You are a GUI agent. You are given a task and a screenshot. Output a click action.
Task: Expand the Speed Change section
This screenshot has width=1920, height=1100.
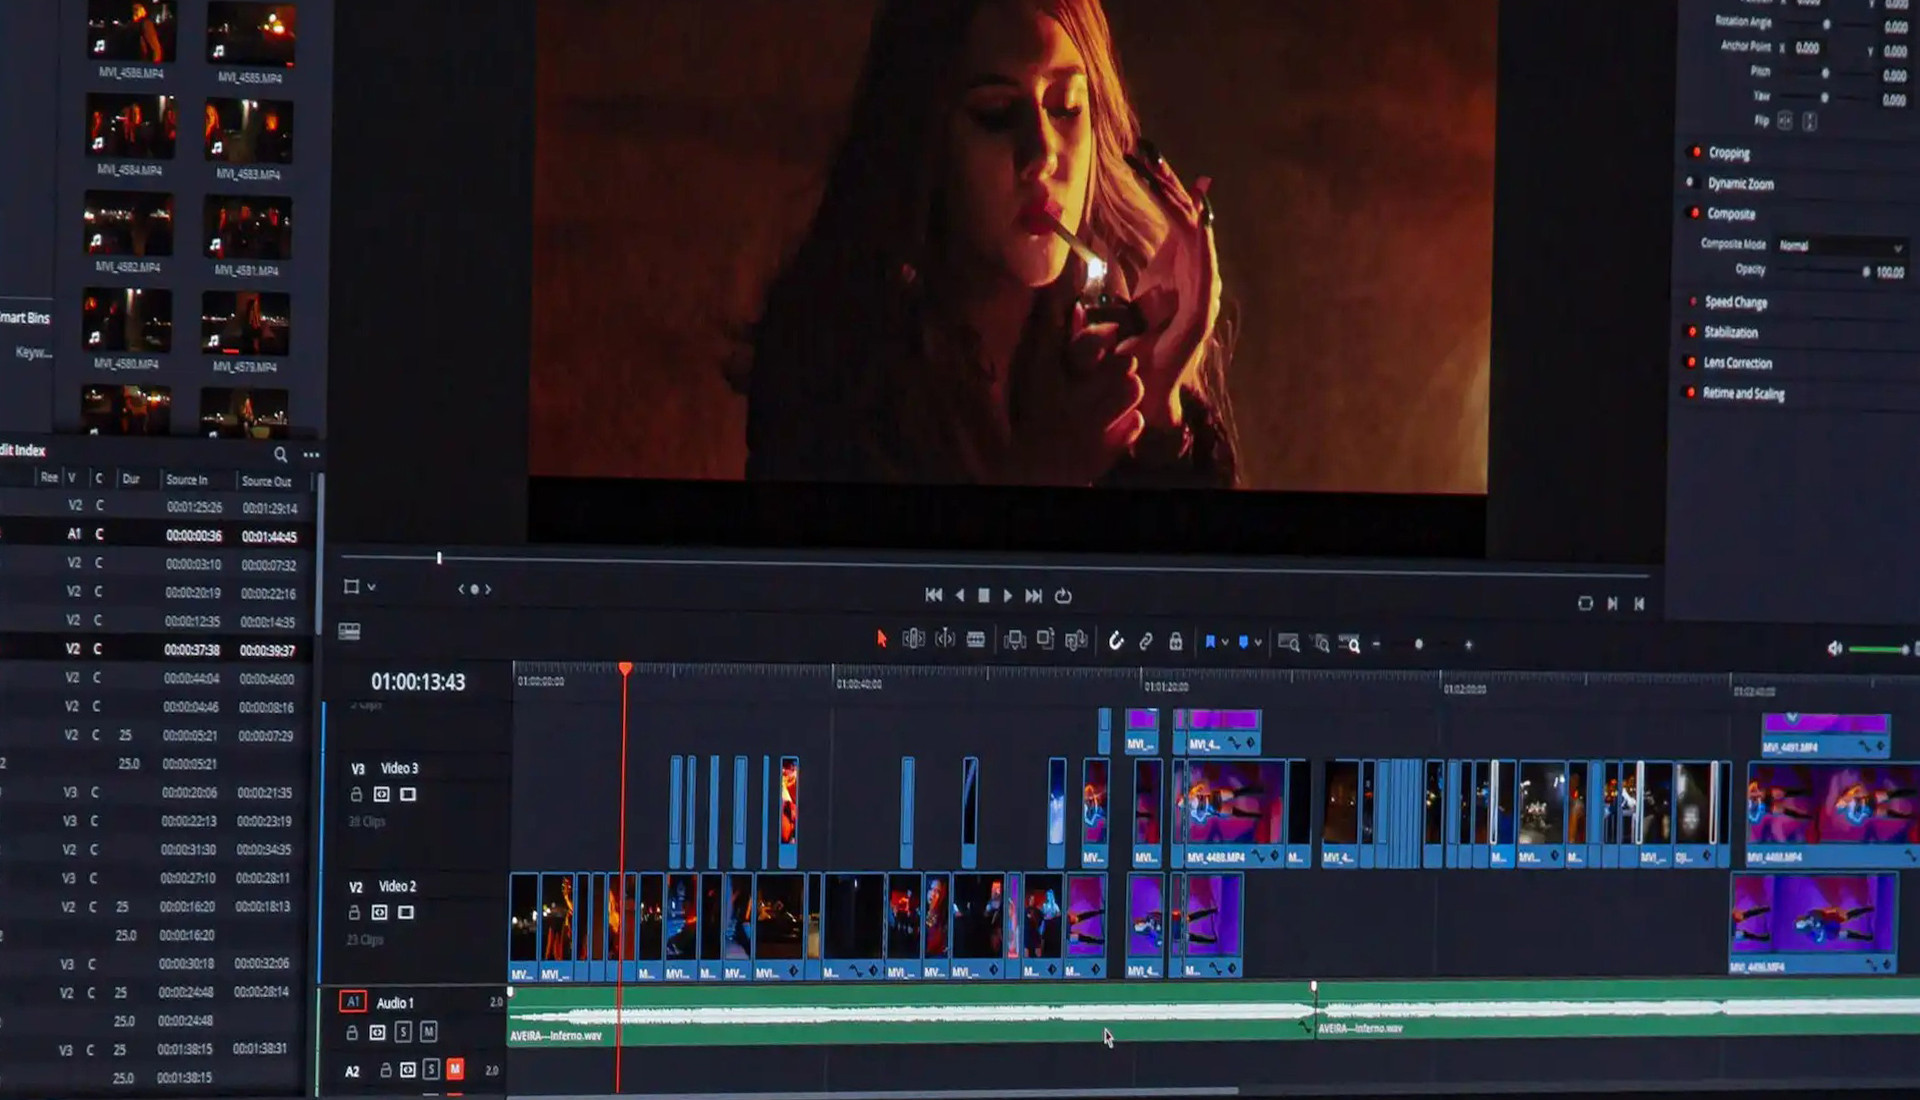click(1735, 302)
